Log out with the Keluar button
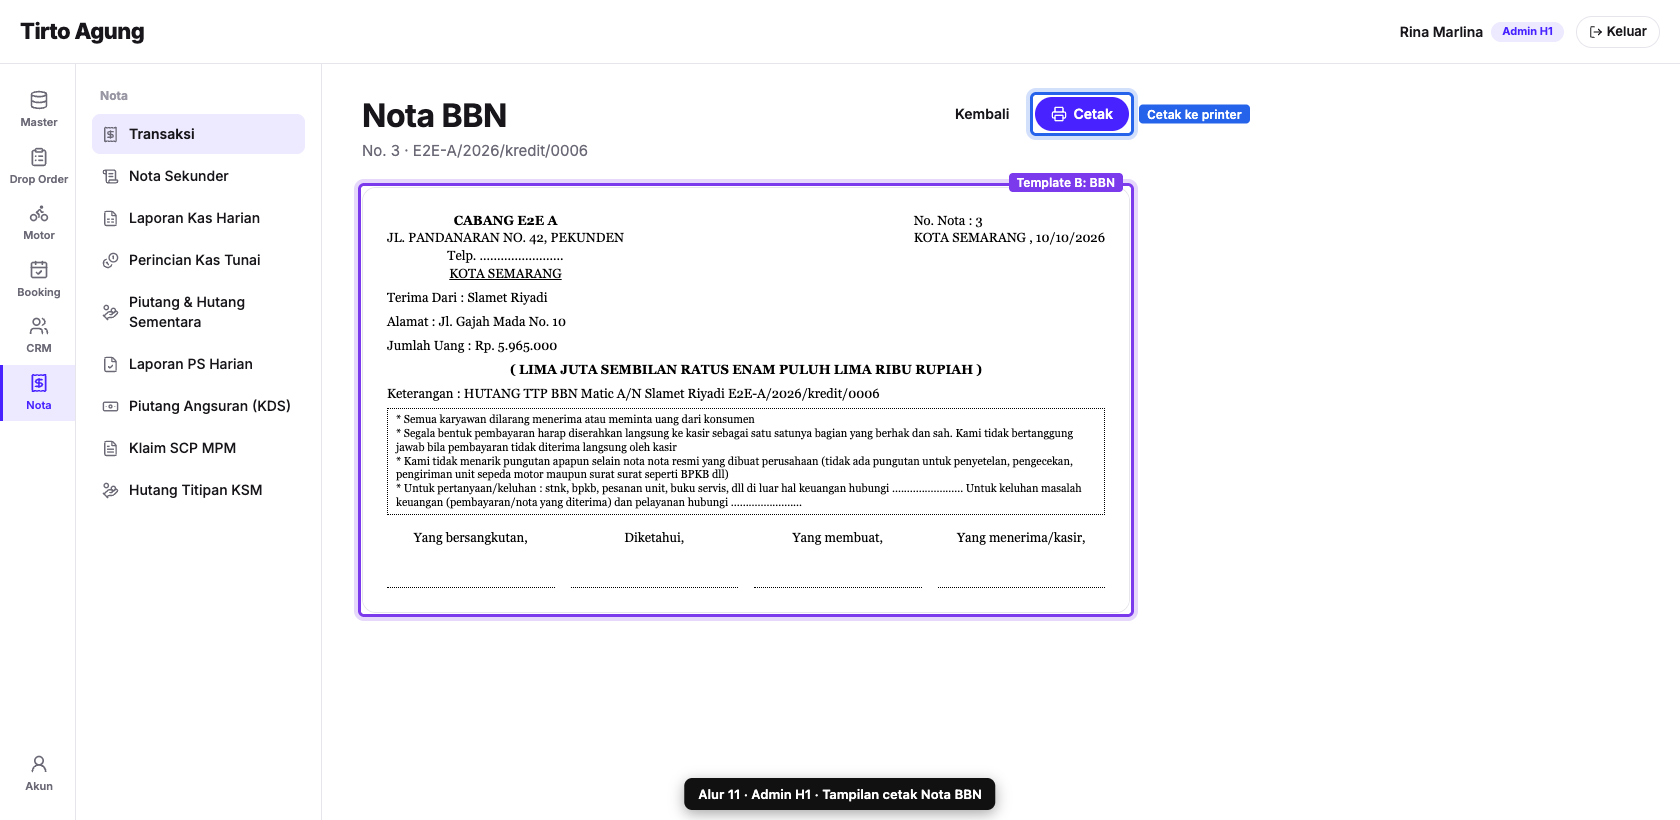This screenshot has width=1680, height=820. coord(1617,32)
